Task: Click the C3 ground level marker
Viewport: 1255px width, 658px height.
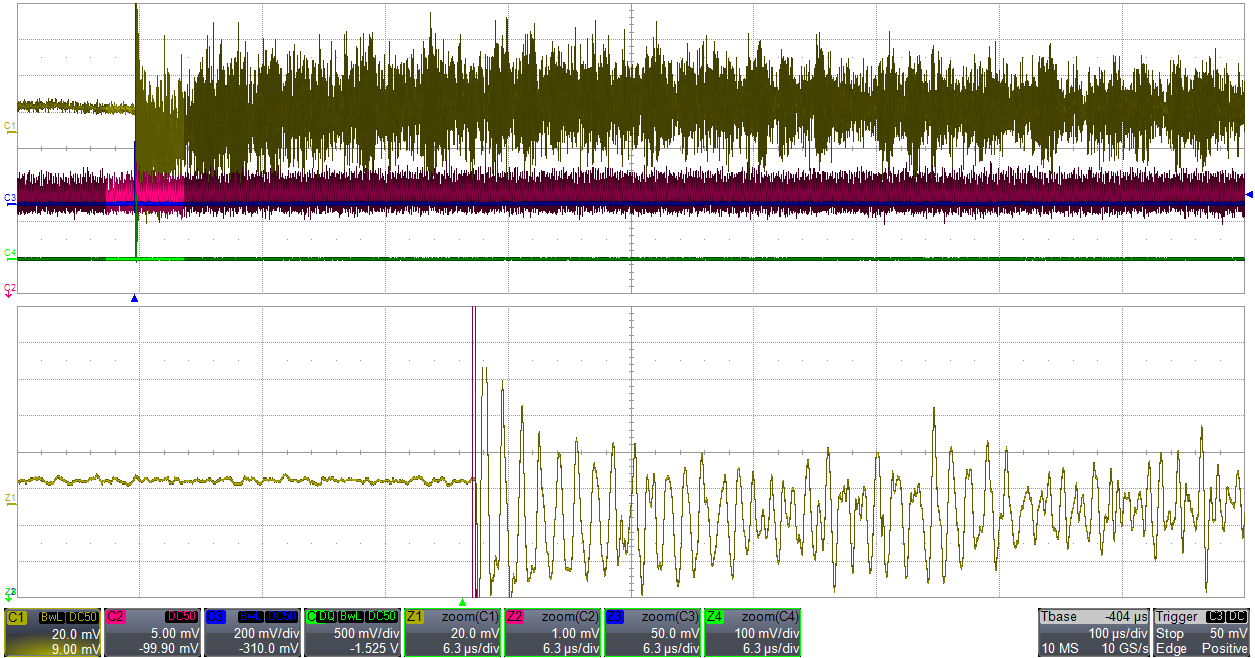Action: pyautogui.click(x=10, y=199)
